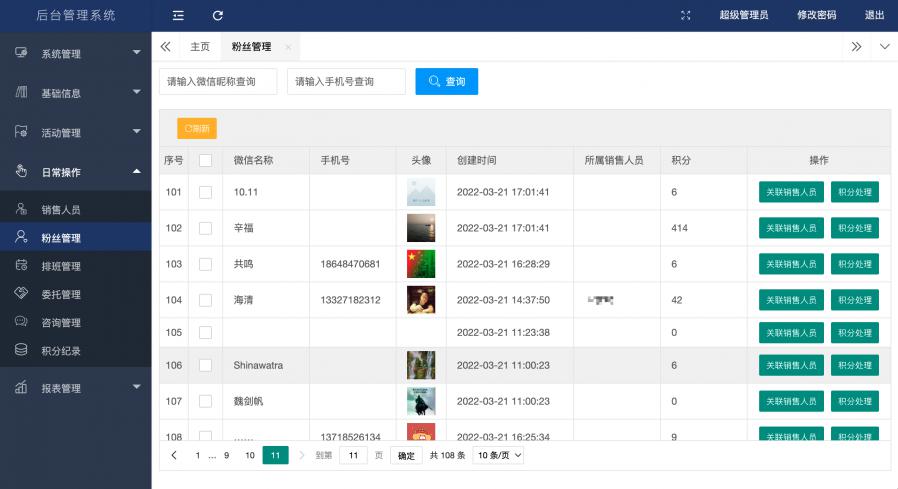Click the page refresh icon in header
The height and width of the screenshot is (489, 898).
[x=218, y=15]
